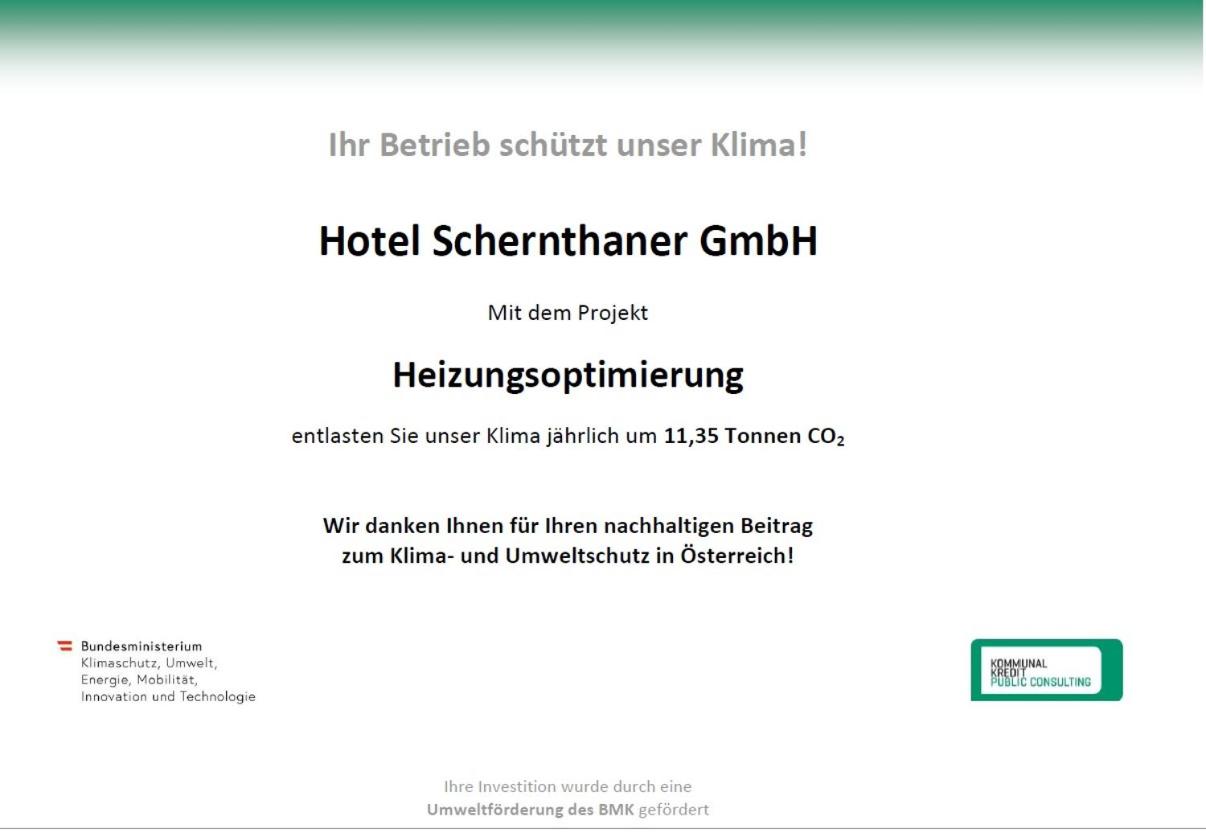Click the line 'zum Klima- und Umweltschutz in Österreich!'

[568, 556]
